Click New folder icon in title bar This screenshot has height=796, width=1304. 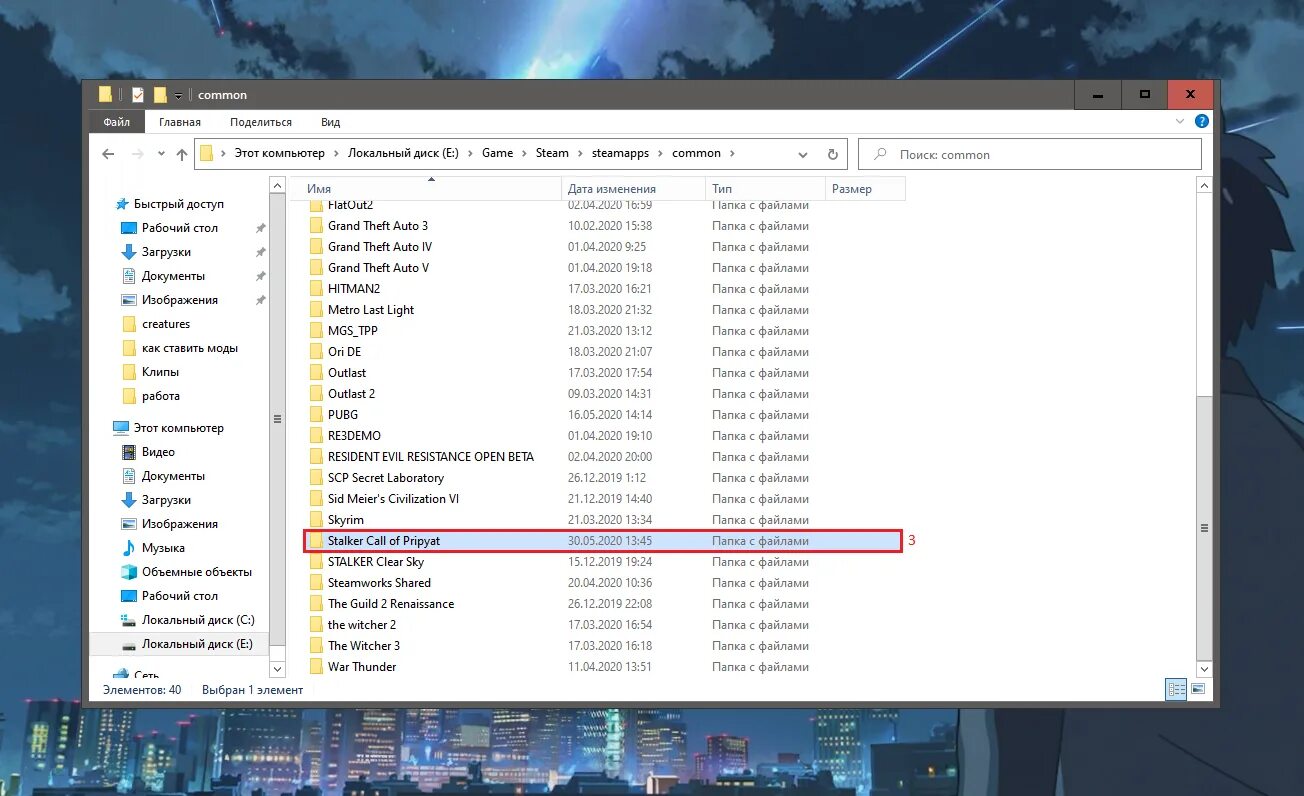(x=160, y=95)
